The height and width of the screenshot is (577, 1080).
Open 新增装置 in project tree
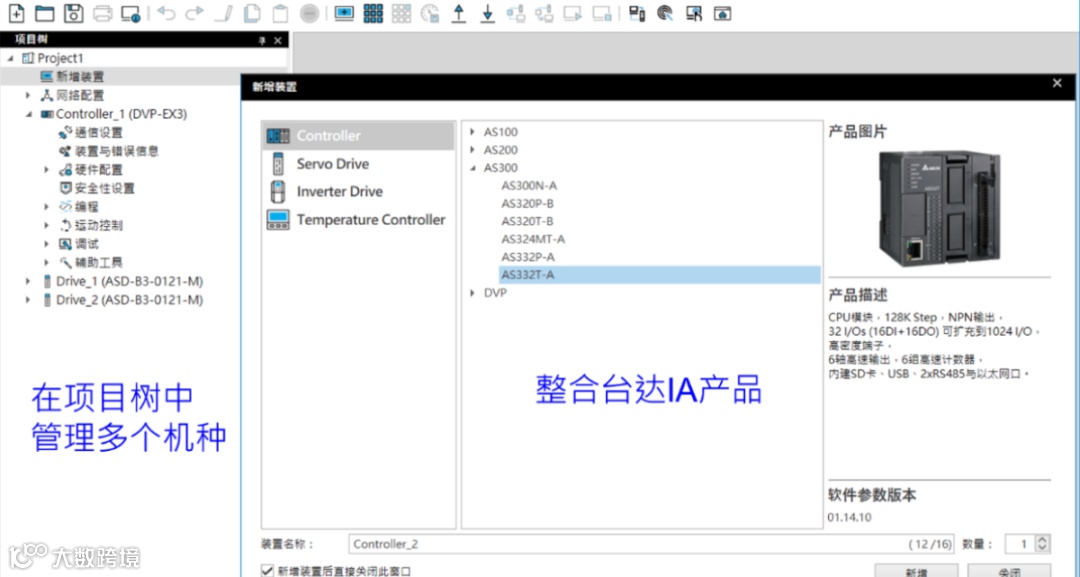click(x=72, y=76)
